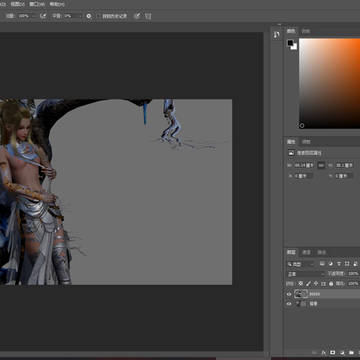Add layer style fx icon

323,352
